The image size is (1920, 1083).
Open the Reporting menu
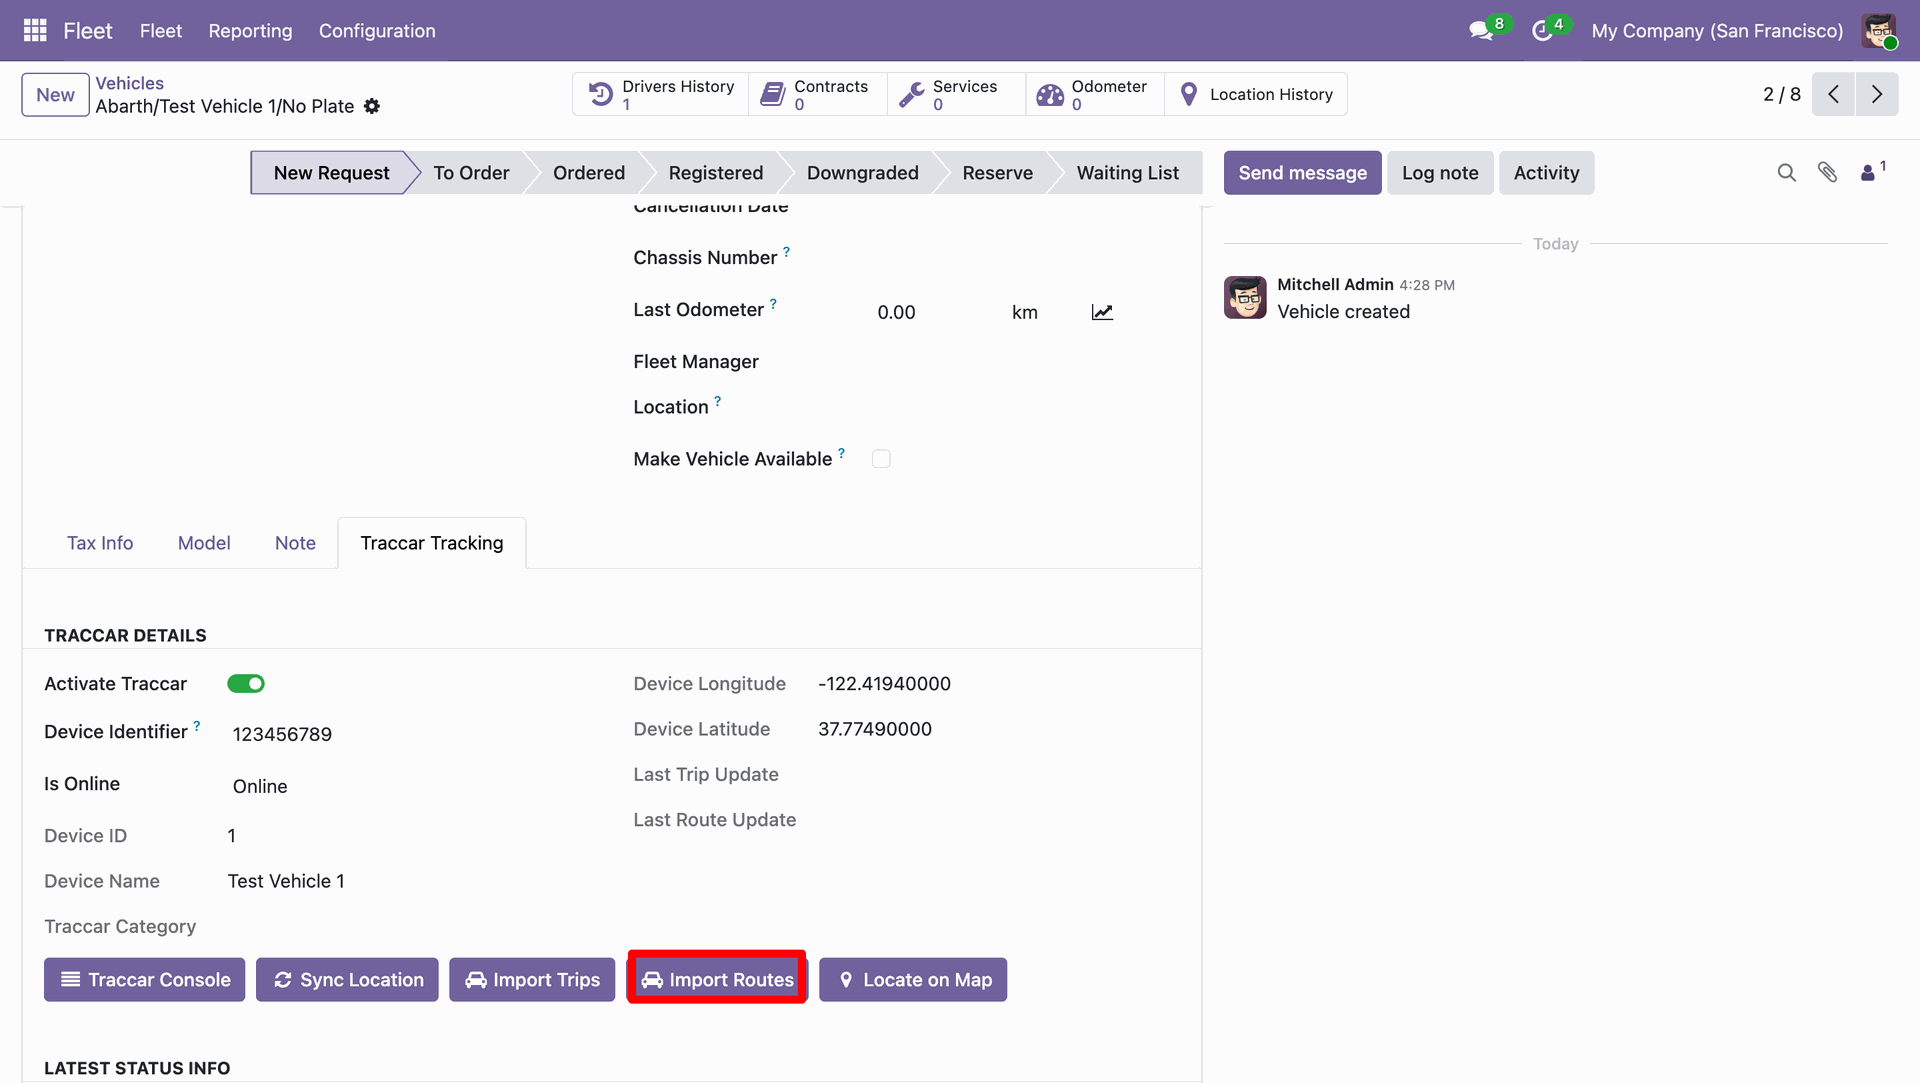(250, 31)
